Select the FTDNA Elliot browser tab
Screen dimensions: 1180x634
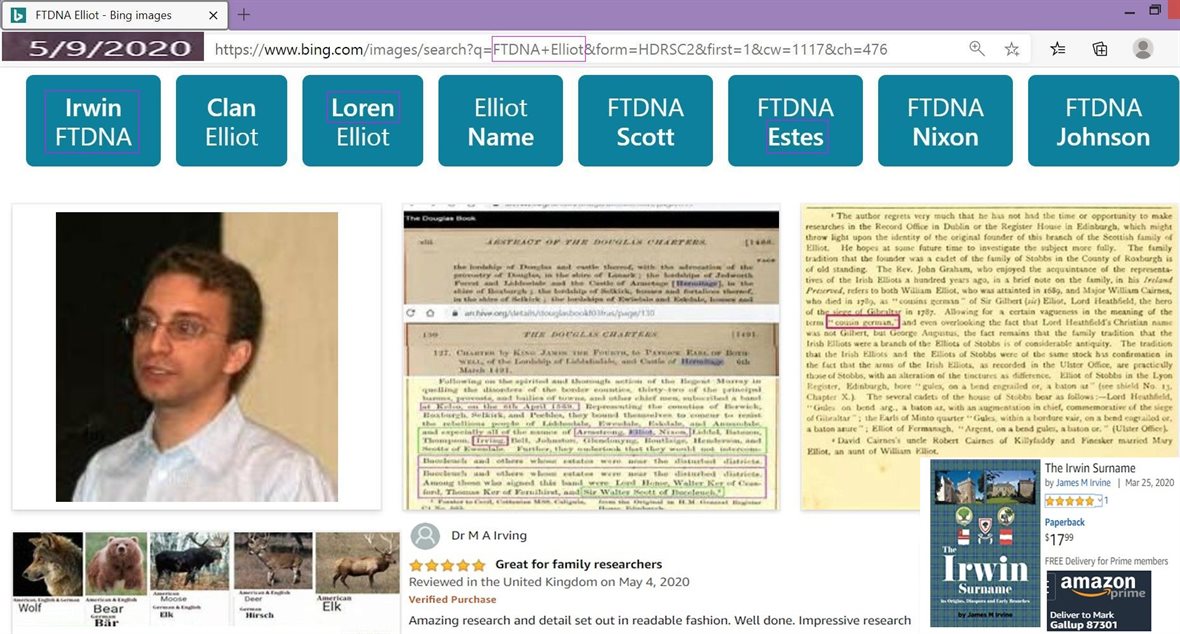pyautogui.click(x=110, y=15)
